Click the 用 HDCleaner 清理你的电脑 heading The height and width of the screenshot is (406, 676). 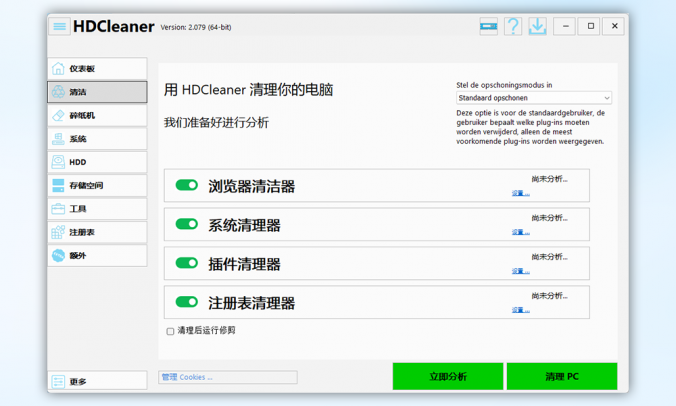click(x=248, y=90)
